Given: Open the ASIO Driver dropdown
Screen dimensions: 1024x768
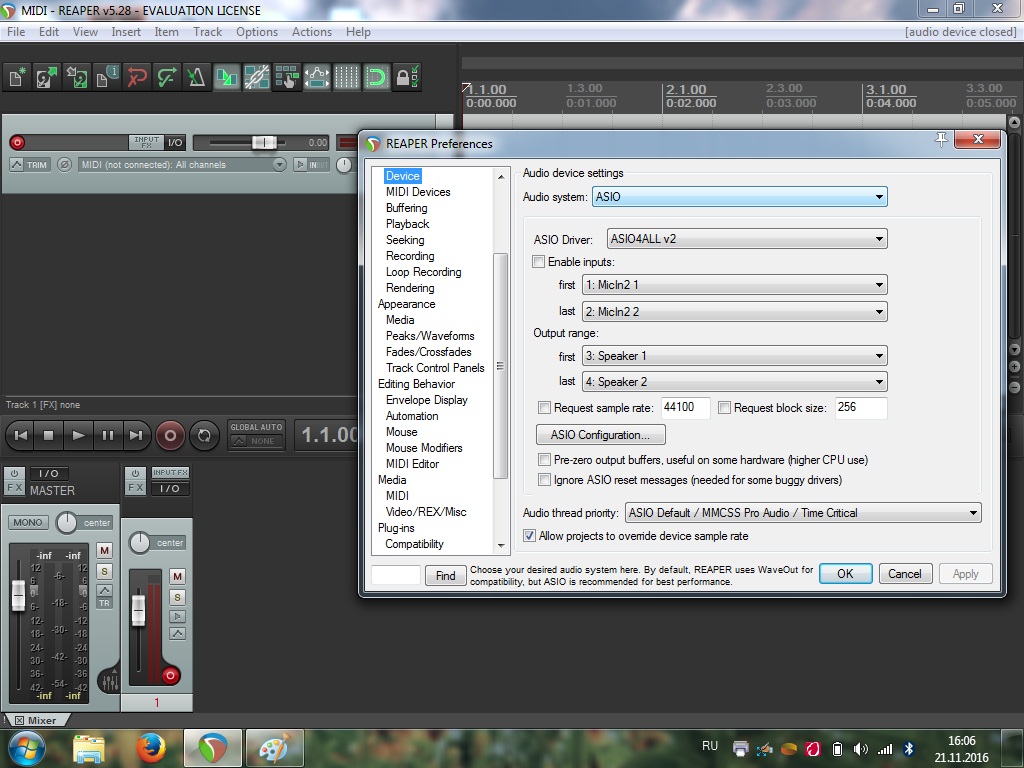Looking at the screenshot, I should [x=747, y=239].
